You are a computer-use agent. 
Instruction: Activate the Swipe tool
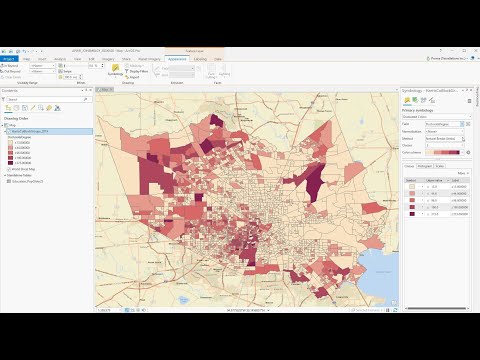(x=65, y=71)
